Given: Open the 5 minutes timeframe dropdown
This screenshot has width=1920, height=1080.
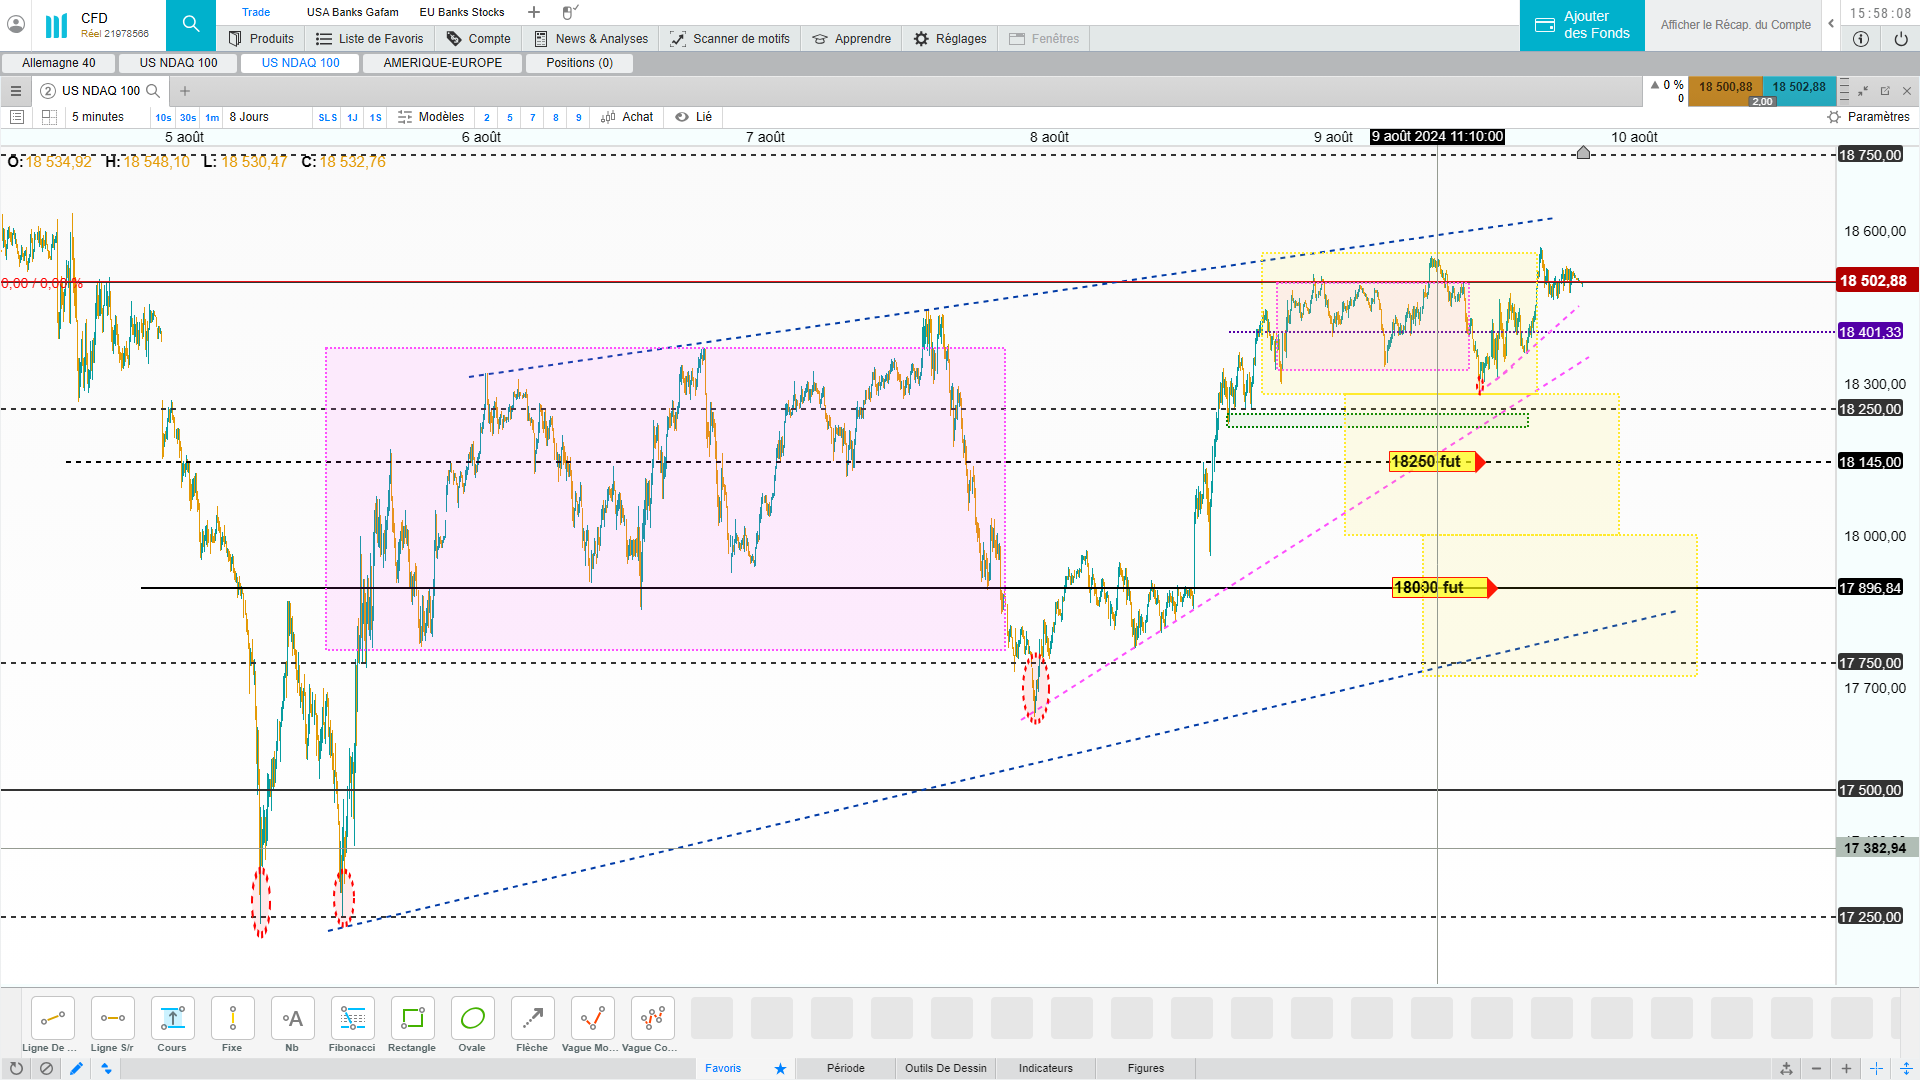Looking at the screenshot, I should coord(98,117).
